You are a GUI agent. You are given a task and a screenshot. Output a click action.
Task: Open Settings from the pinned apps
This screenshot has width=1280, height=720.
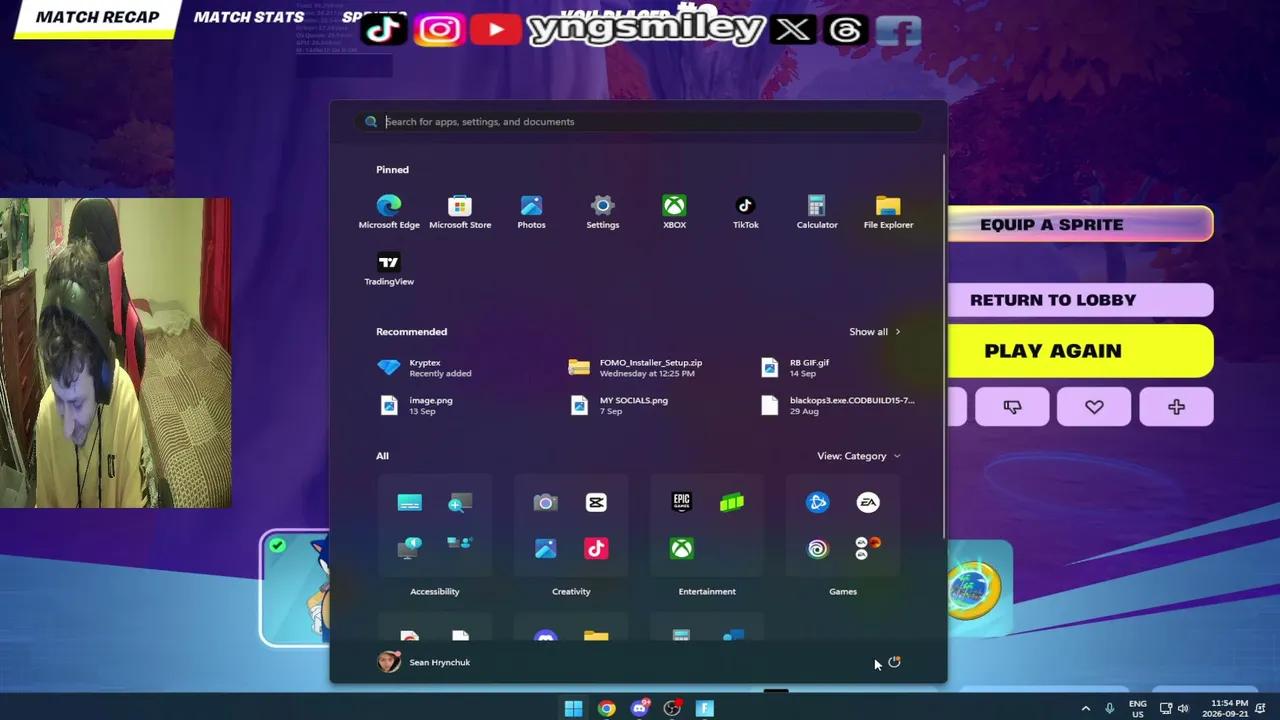(x=602, y=212)
